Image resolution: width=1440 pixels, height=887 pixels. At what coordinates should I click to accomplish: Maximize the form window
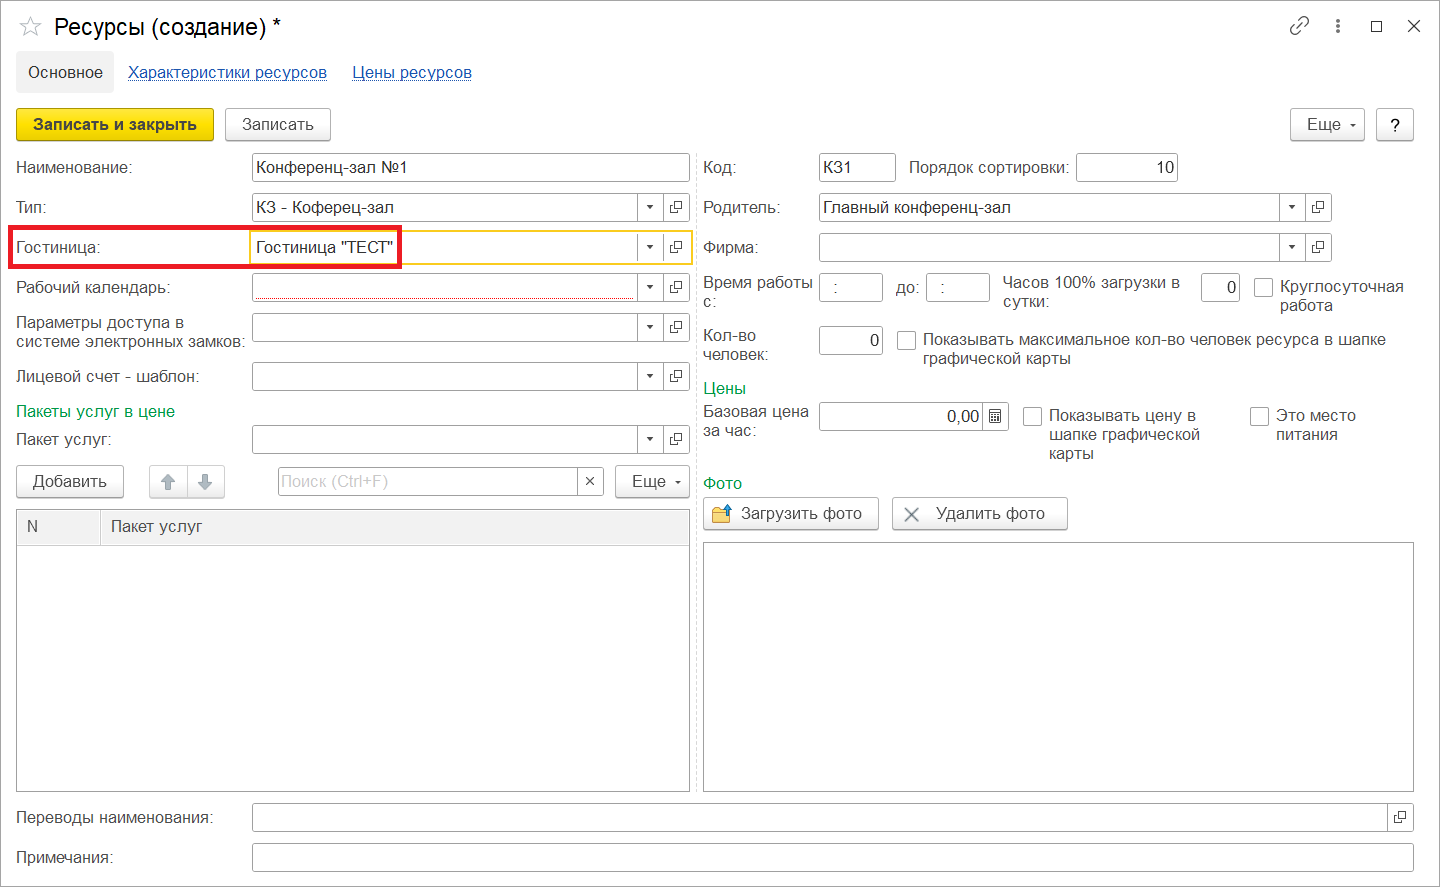point(1376,26)
